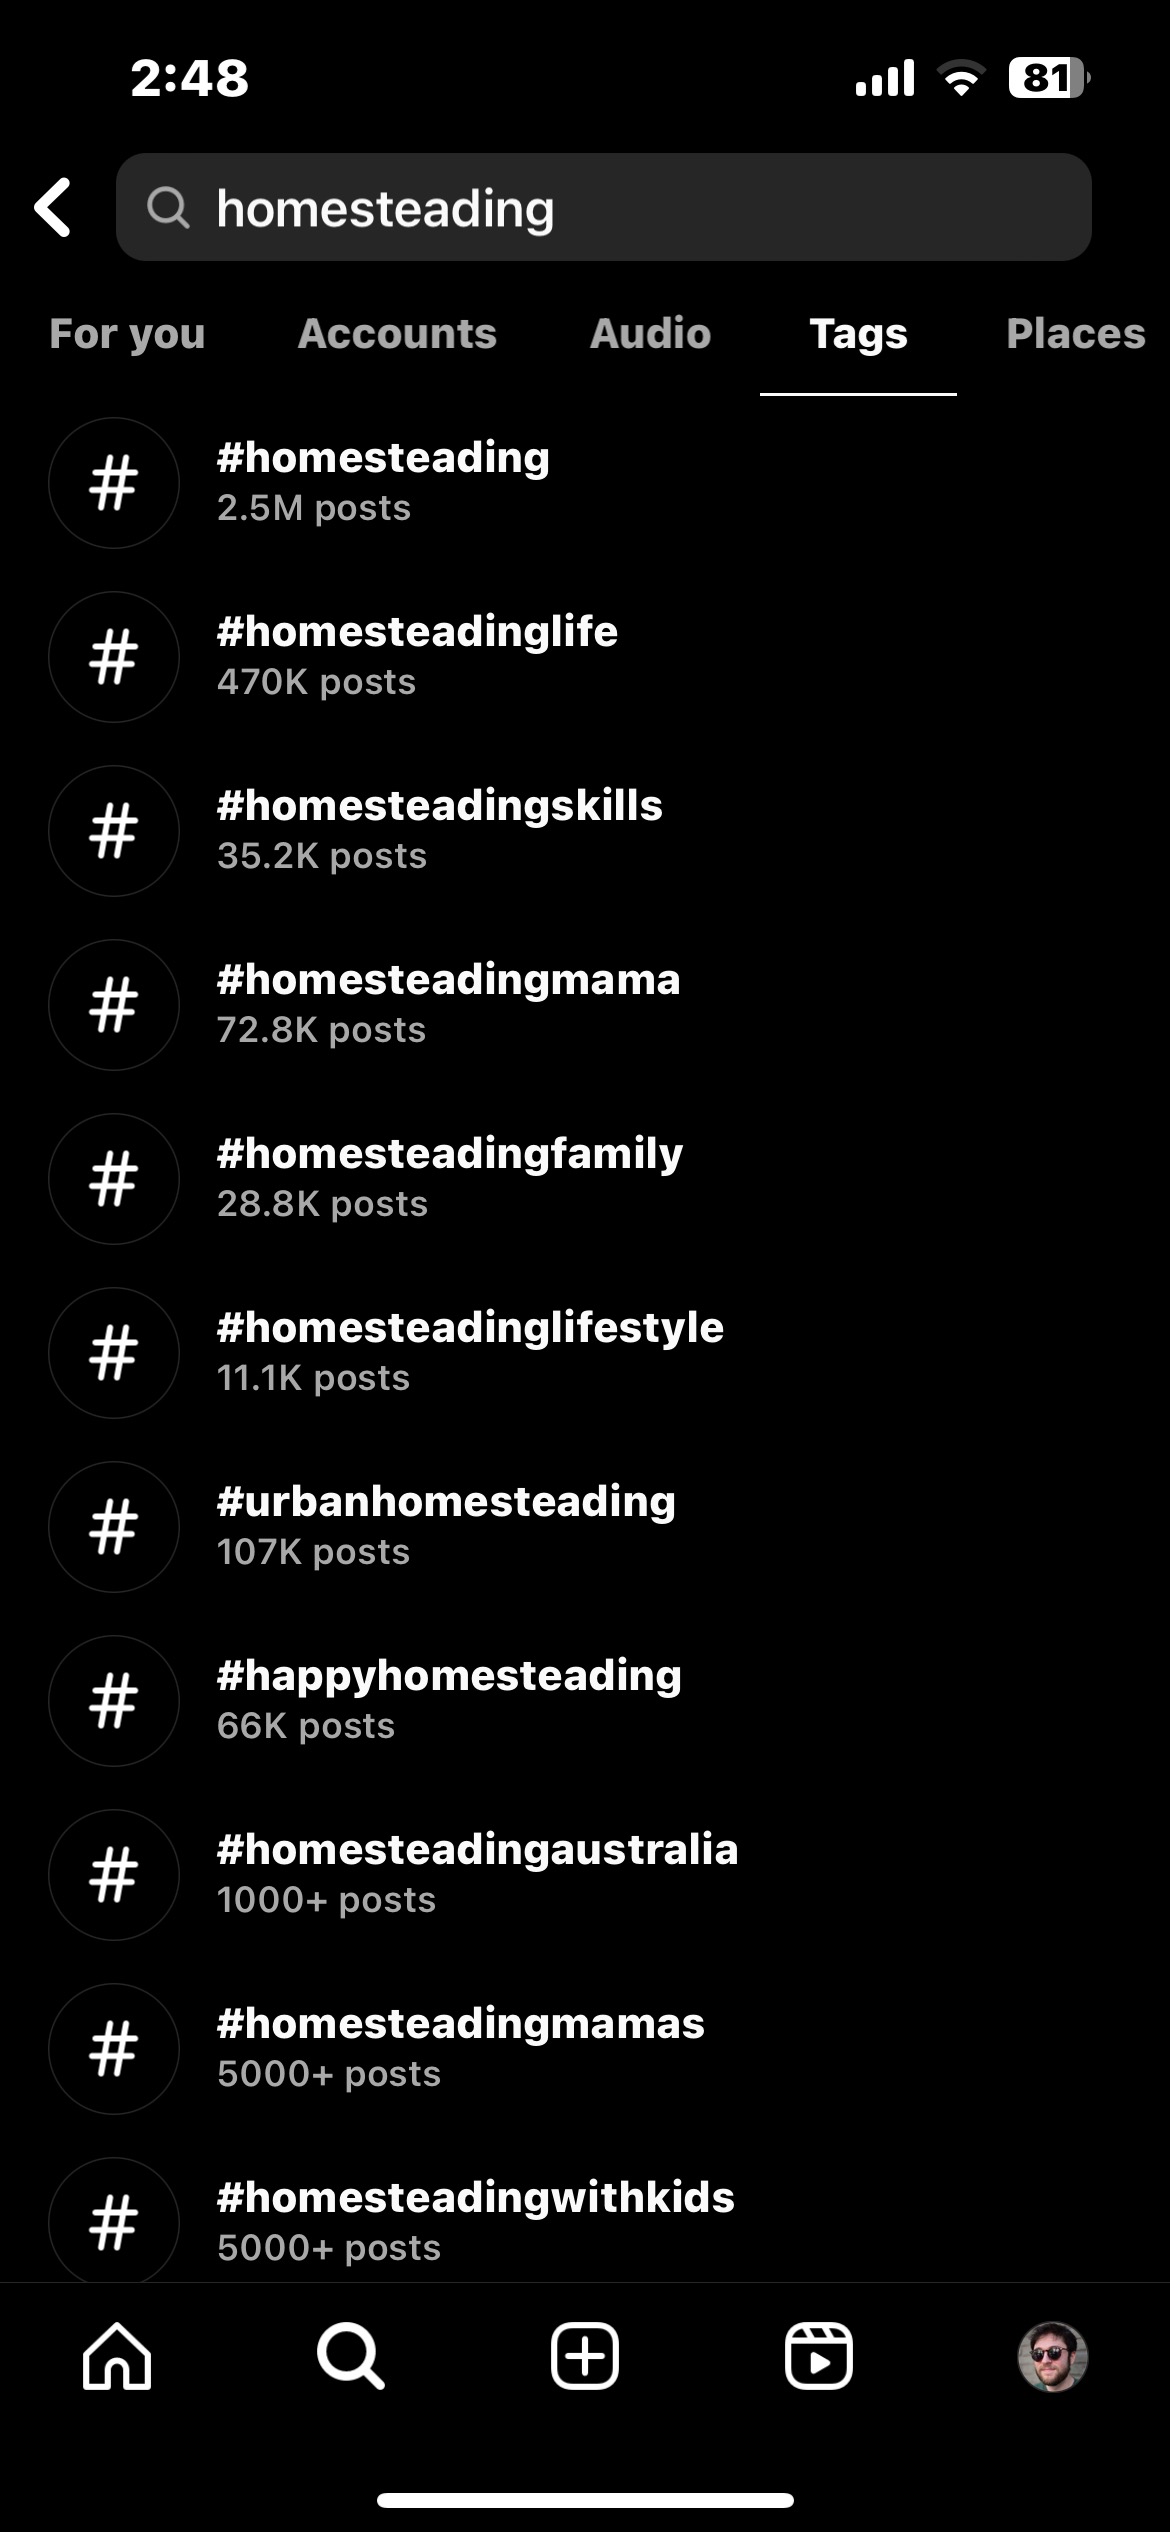Open profile avatar in bottom bar

coord(1052,2356)
